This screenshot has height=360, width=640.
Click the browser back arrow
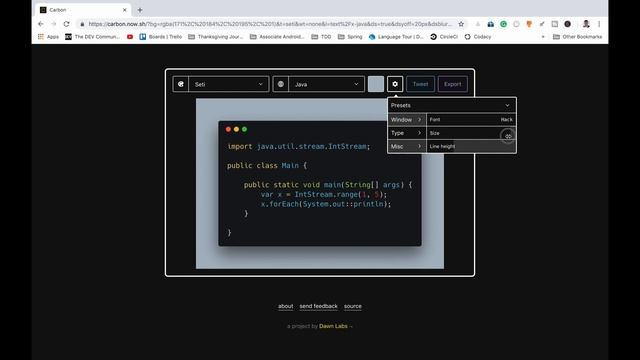[41, 24]
